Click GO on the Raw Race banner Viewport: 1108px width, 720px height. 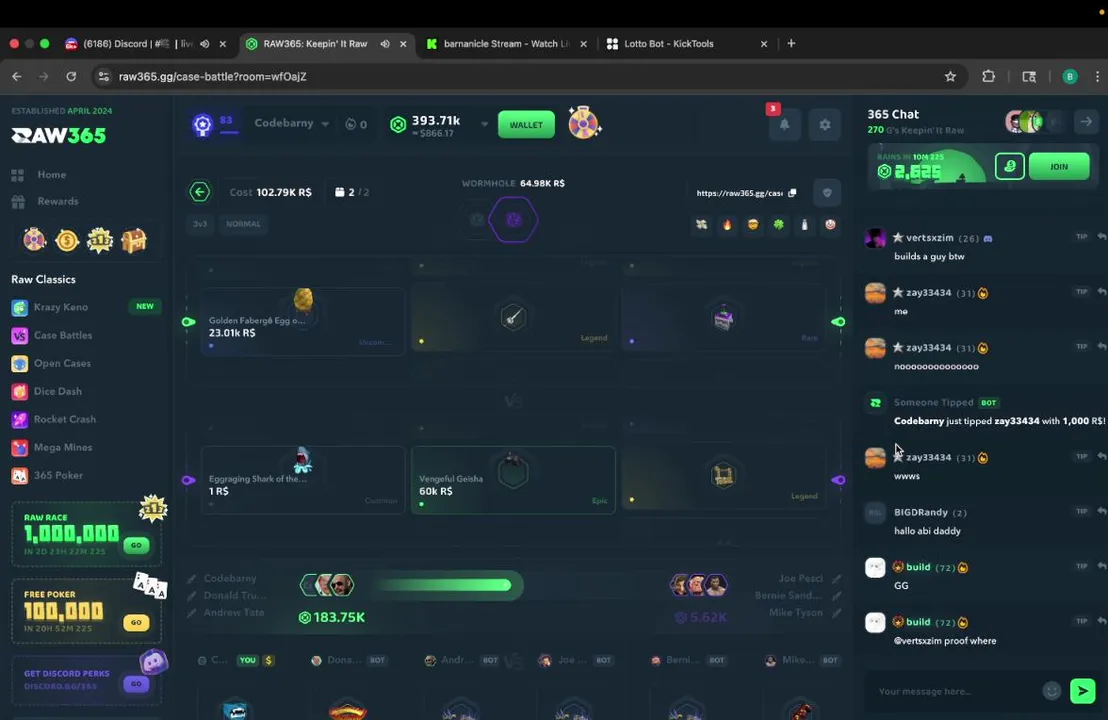(136, 545)
